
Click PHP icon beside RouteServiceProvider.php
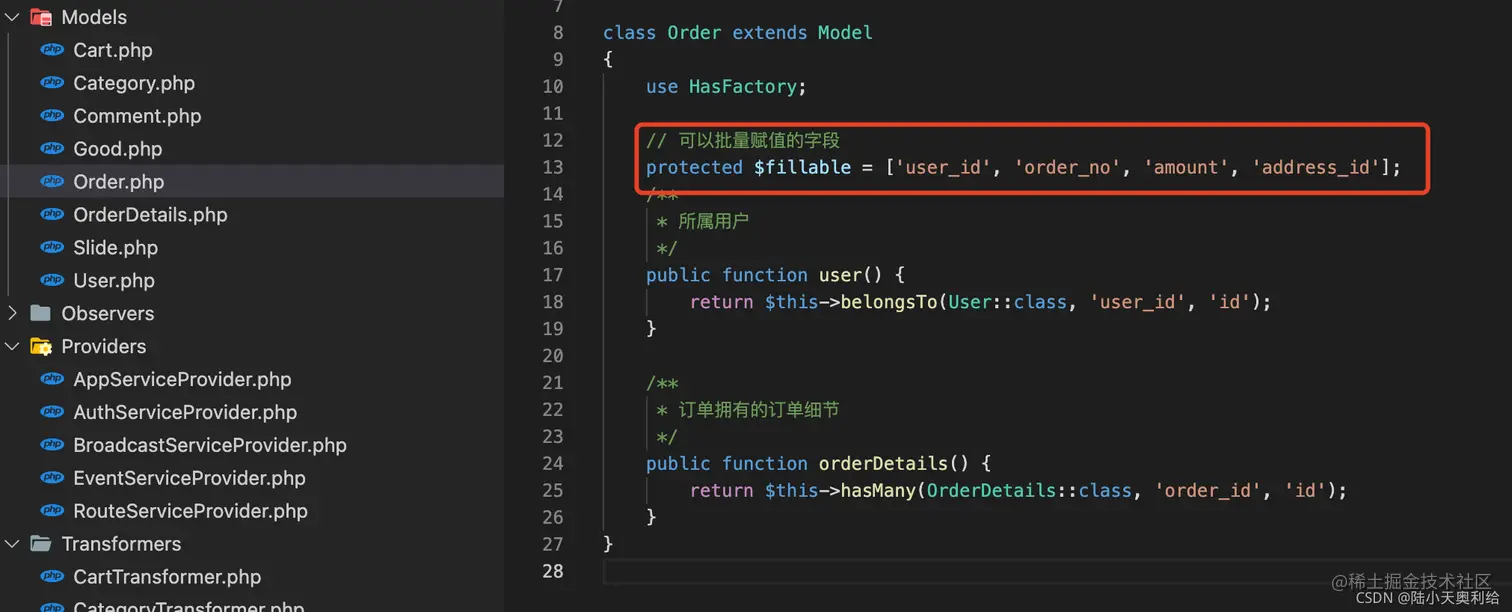52,512
